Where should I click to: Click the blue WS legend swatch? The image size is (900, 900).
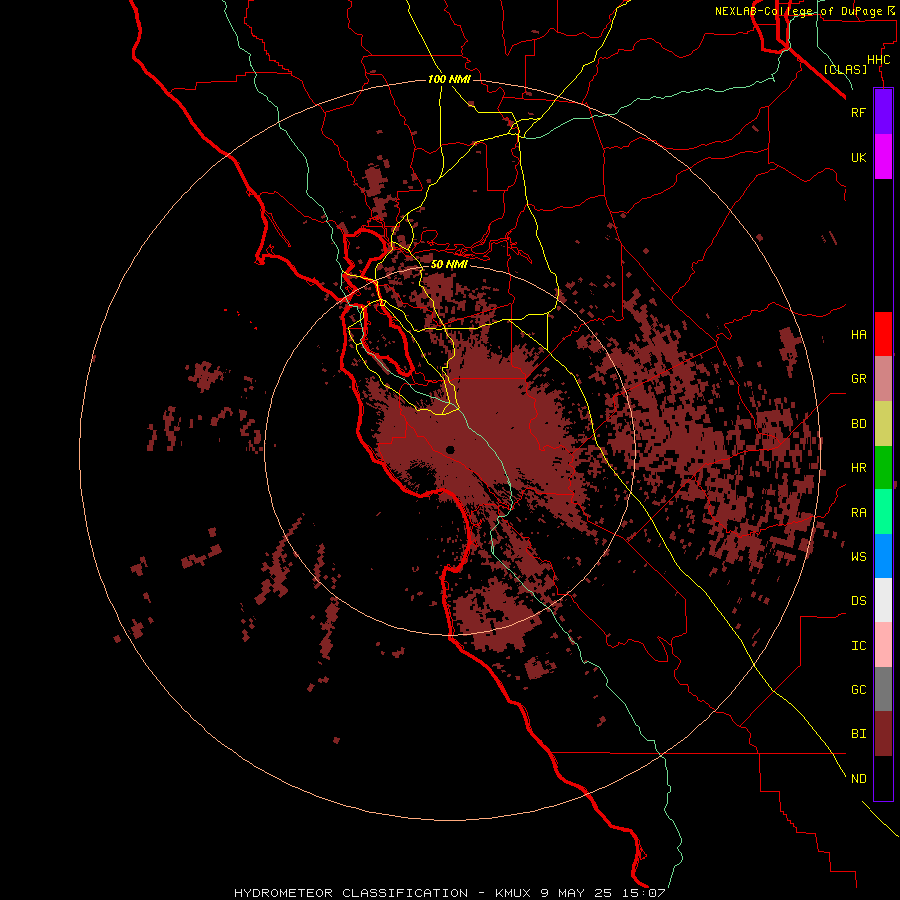pyautogui.click(x=883, y=556)
